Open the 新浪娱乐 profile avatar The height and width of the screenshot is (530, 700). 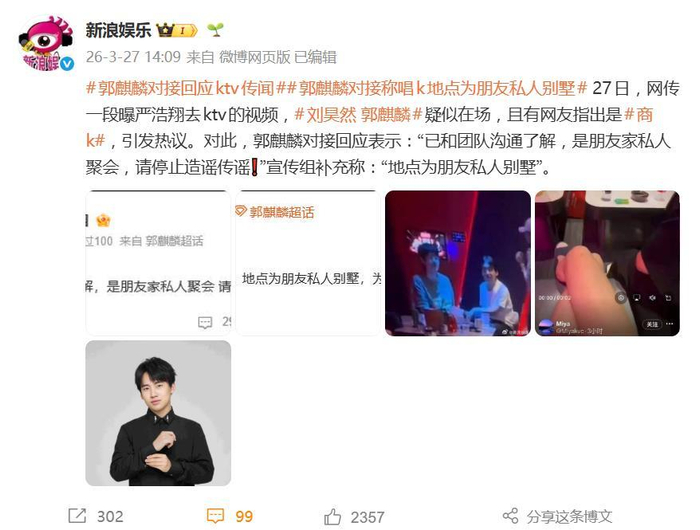(x=46, y=43)
